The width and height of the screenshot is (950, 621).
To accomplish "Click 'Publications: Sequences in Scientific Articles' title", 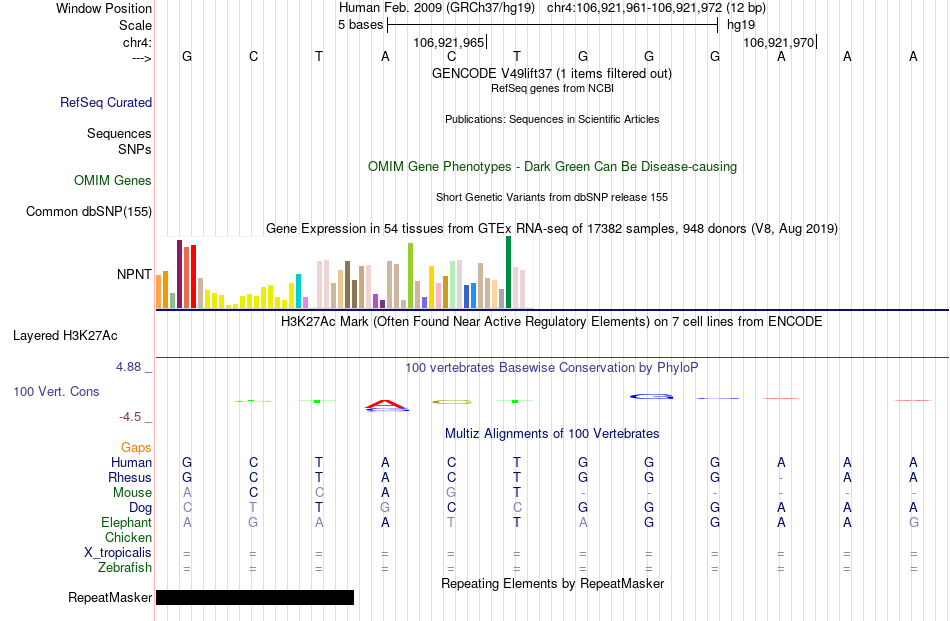I will [x=552, y=119].
